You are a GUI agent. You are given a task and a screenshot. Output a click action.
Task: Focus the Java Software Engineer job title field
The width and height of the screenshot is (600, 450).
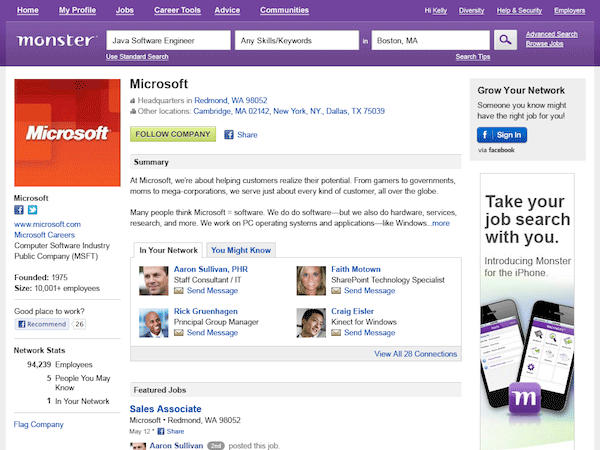tap(168, 40)
